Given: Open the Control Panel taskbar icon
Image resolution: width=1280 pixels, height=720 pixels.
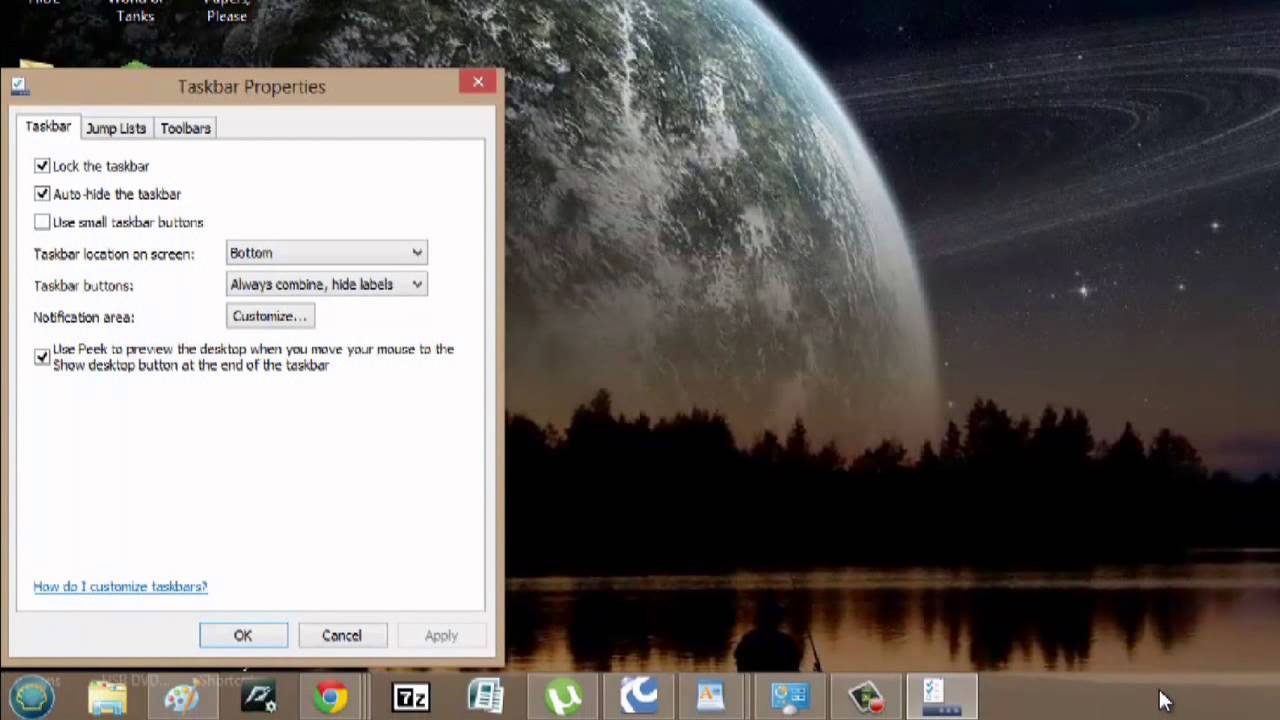Looking at the screenshot, I should (x=789, y=697).
